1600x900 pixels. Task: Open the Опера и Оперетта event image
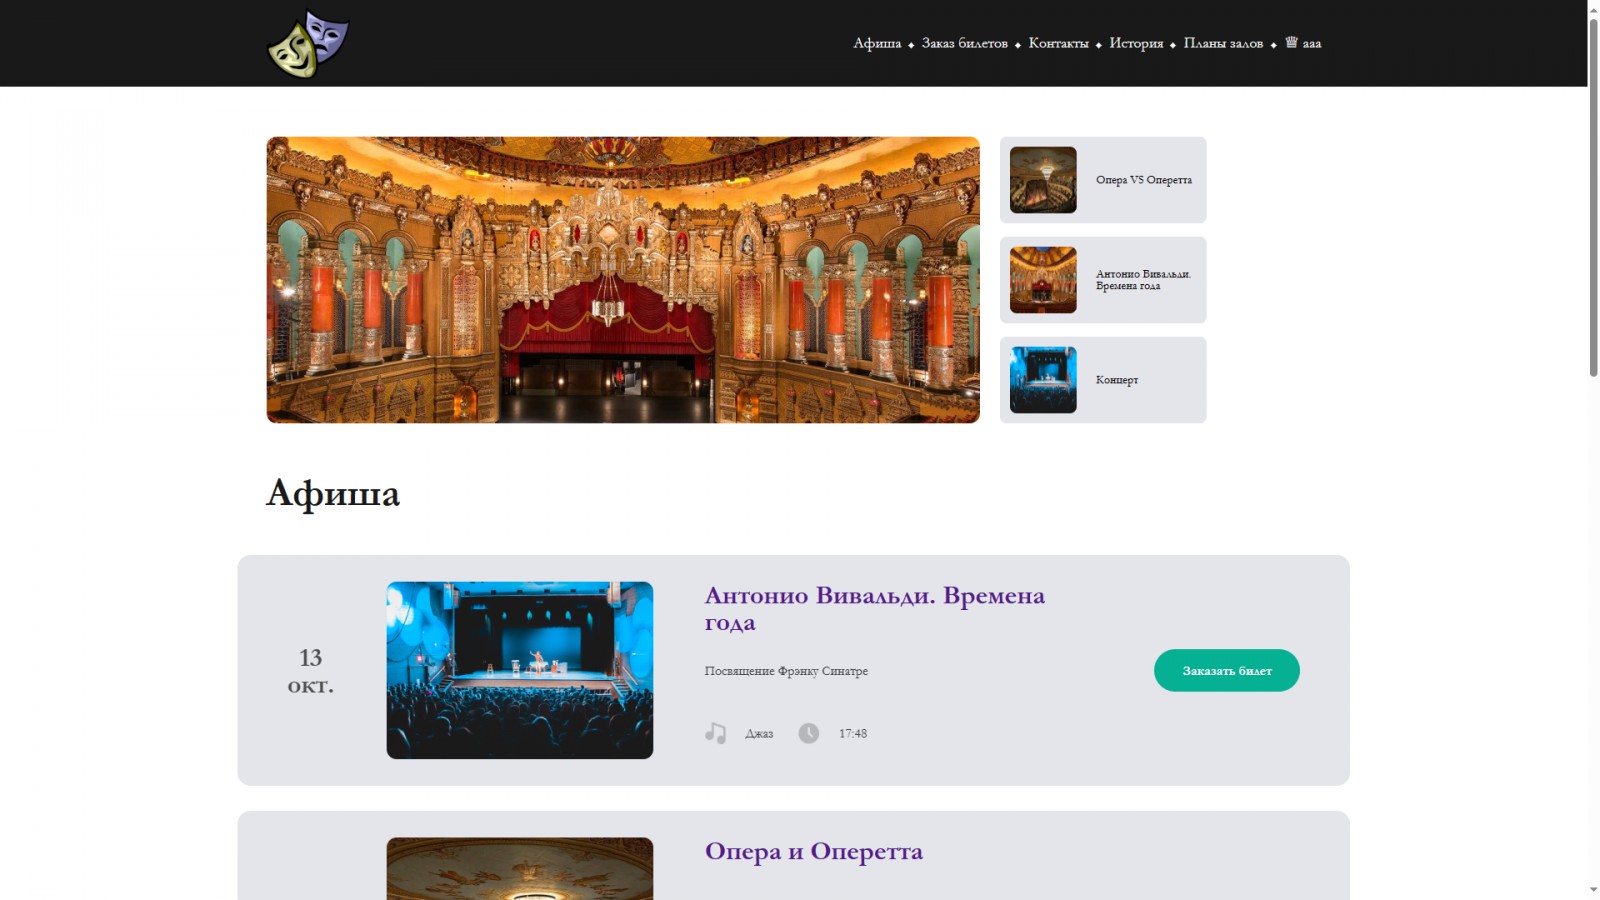(520, 869)
